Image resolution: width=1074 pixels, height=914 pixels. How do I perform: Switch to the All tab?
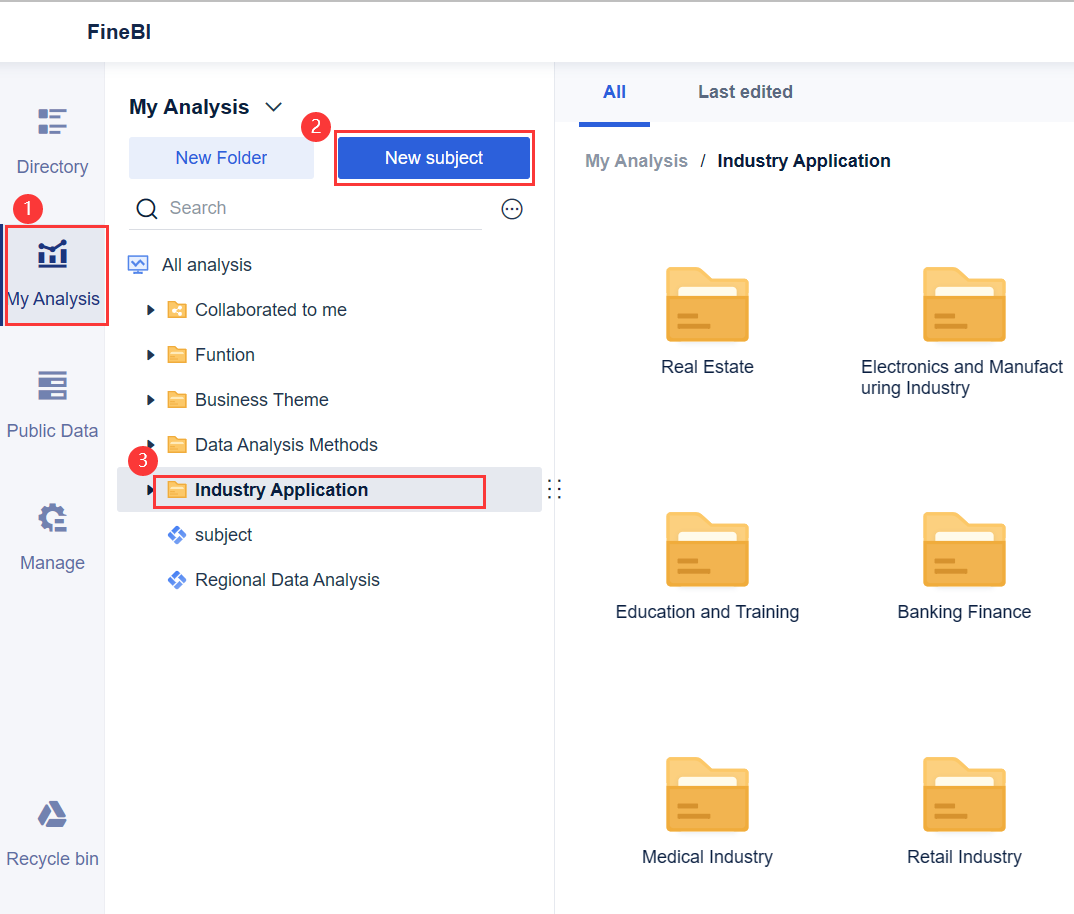tap(614, 92)
